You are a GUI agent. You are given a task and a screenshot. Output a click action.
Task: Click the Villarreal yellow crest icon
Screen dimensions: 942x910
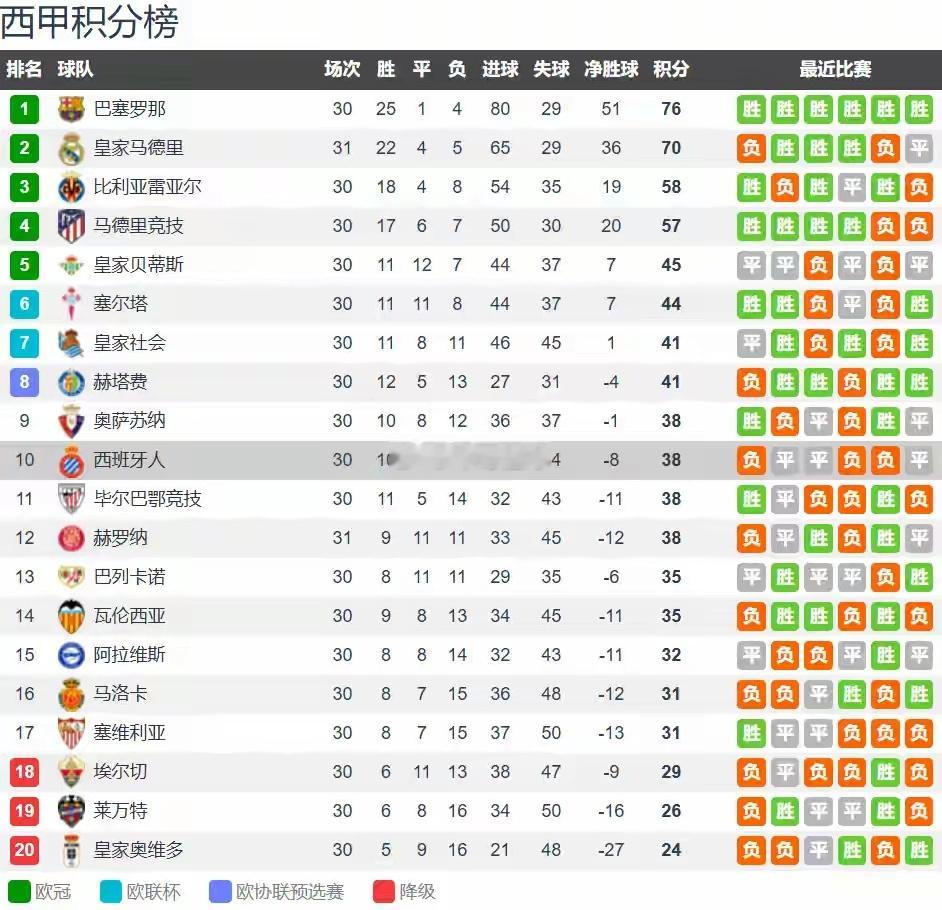[x=71, y=187]
